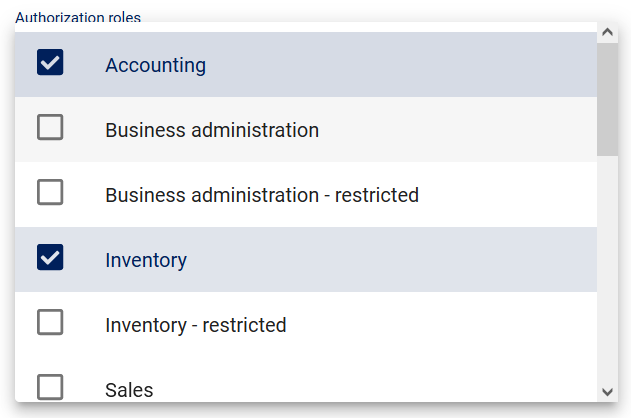Choose Inventory - restricted label text

[x=195, y=325]
